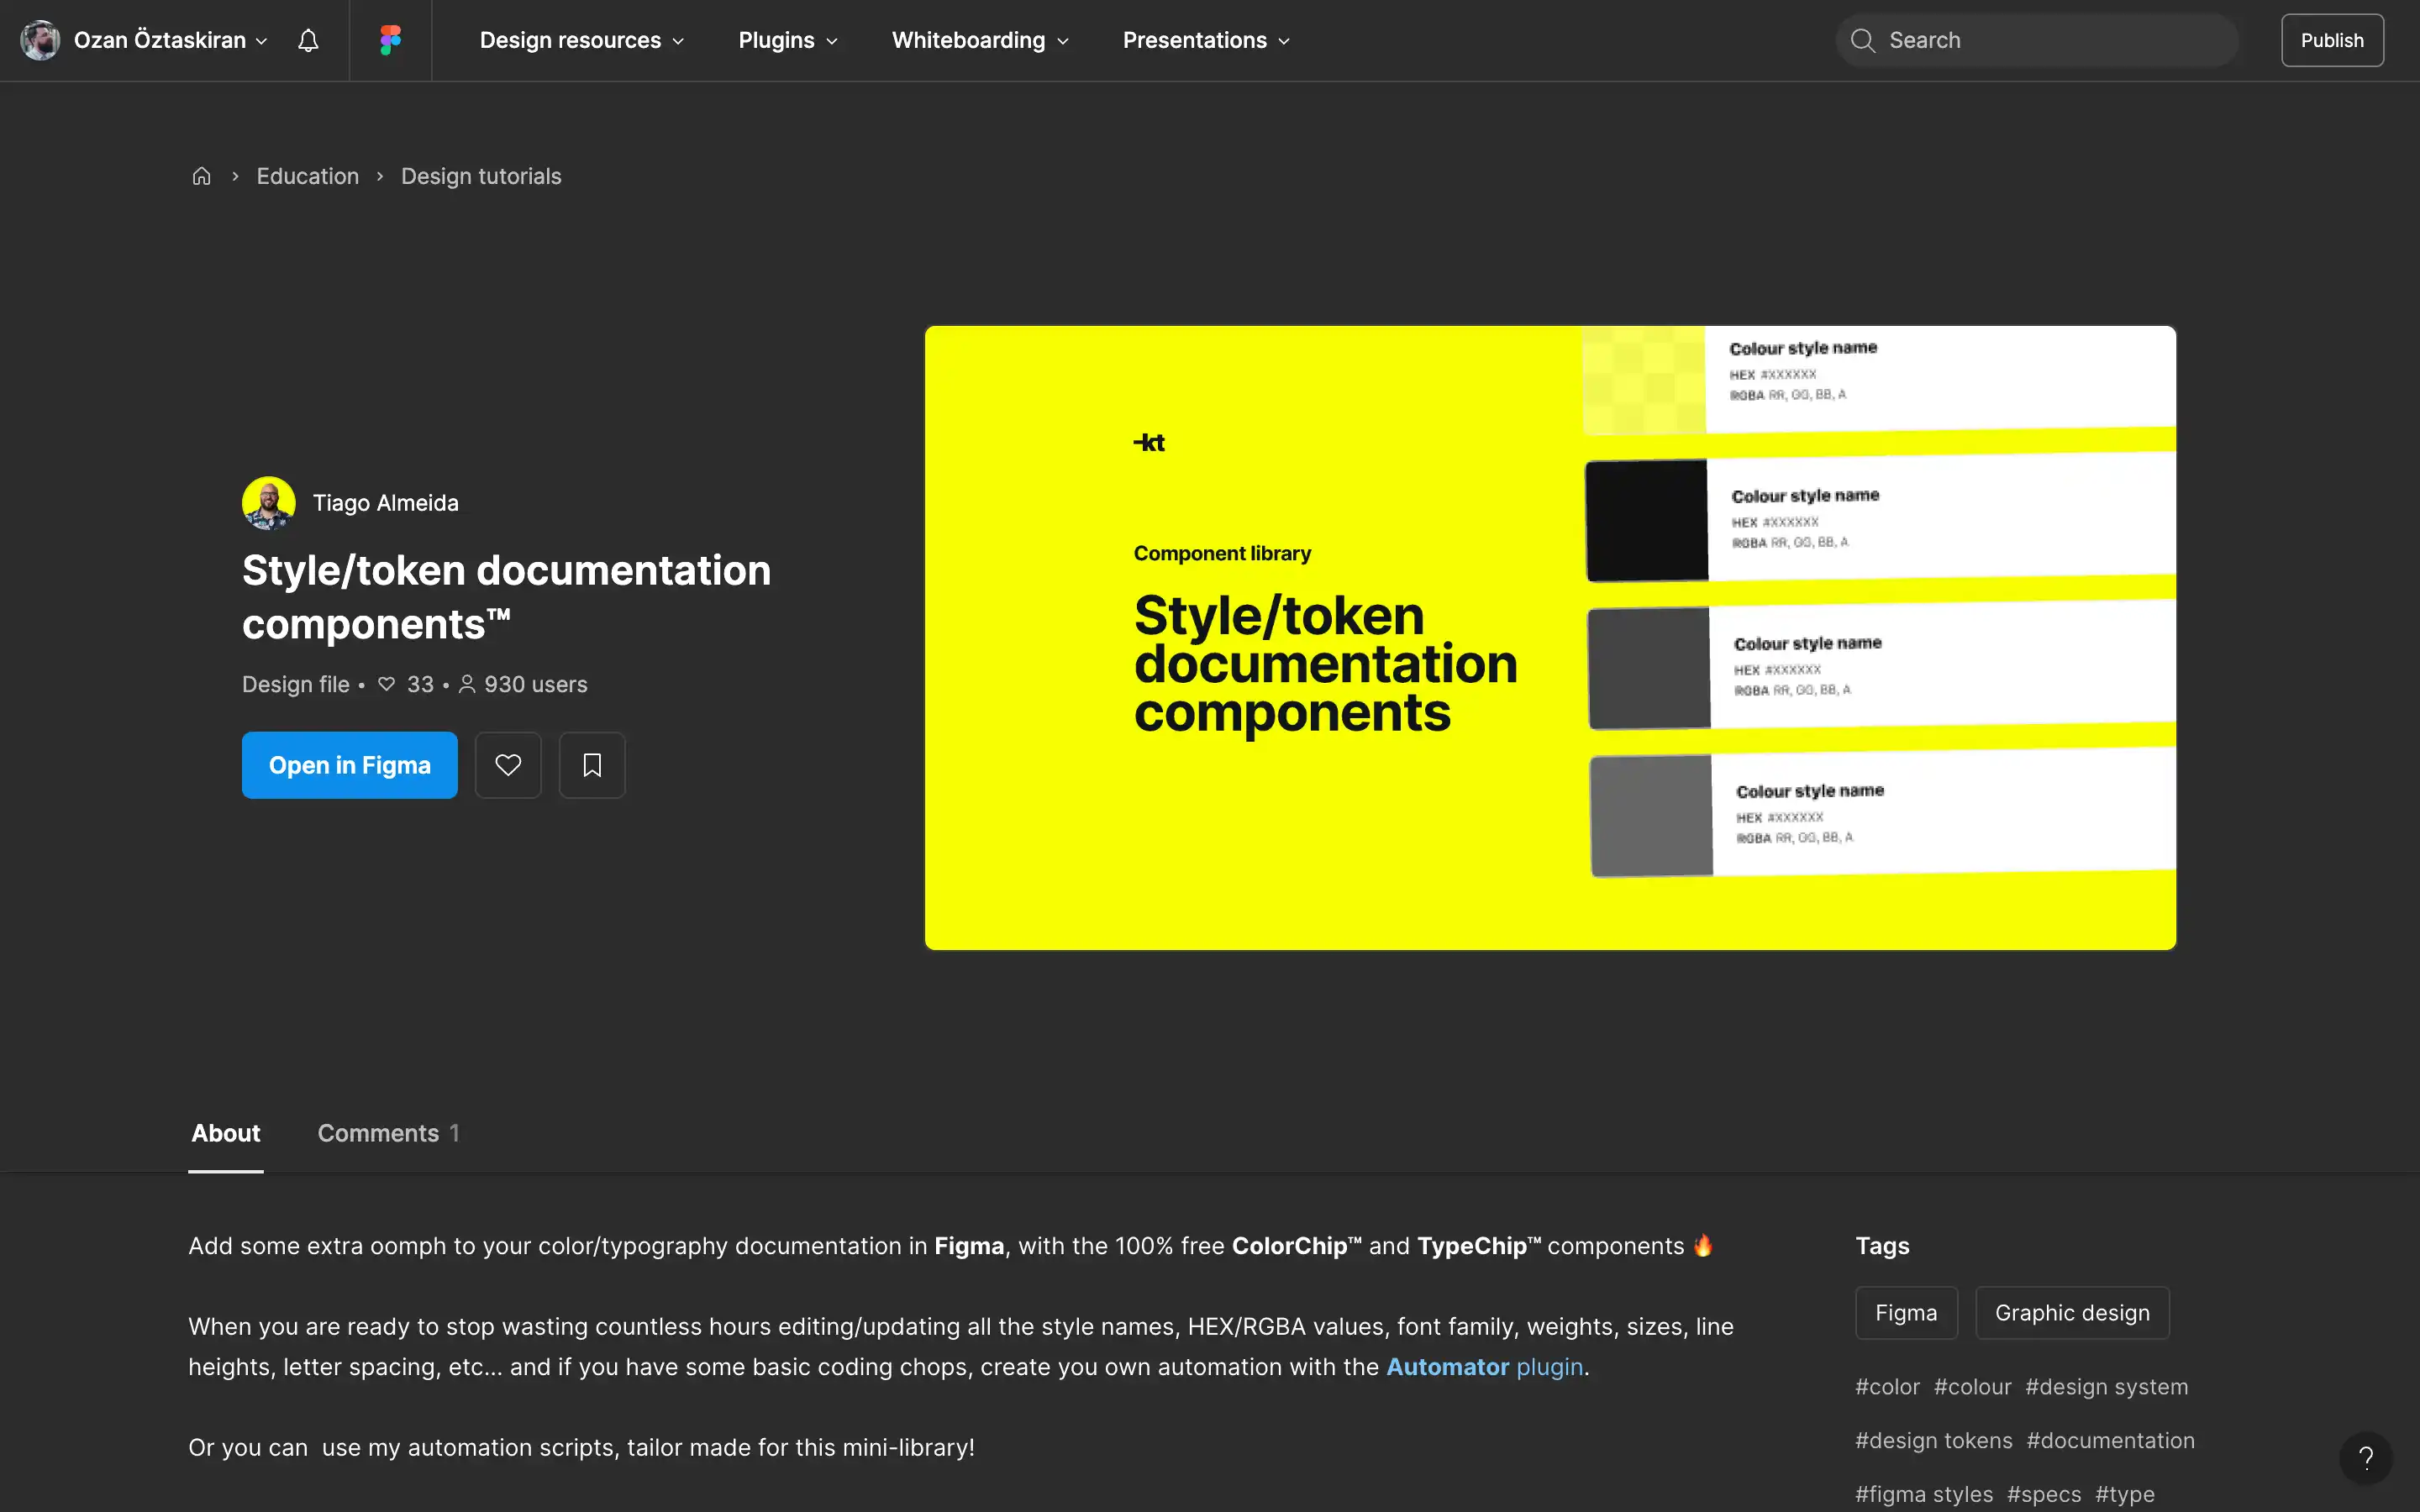The width and height of the screenshot is (2420, 1512).
Task: Select the #design tokens hashtag
Action: point(1934,1441)
